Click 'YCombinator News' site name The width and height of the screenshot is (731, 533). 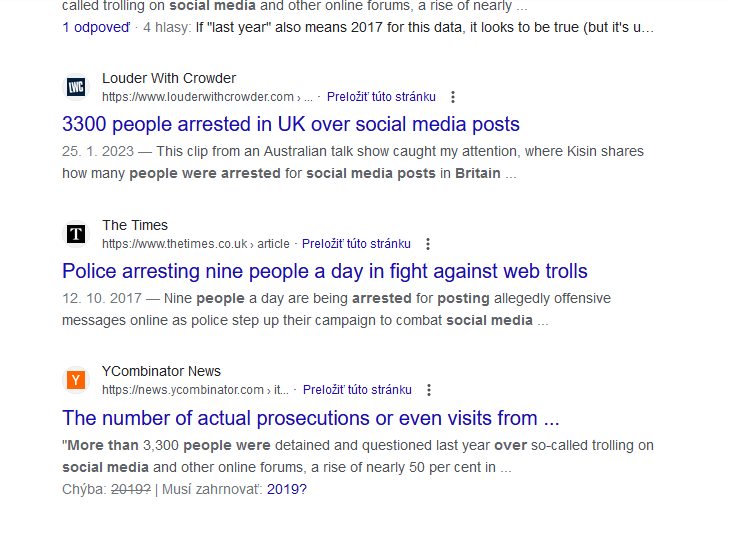(161, 371)
